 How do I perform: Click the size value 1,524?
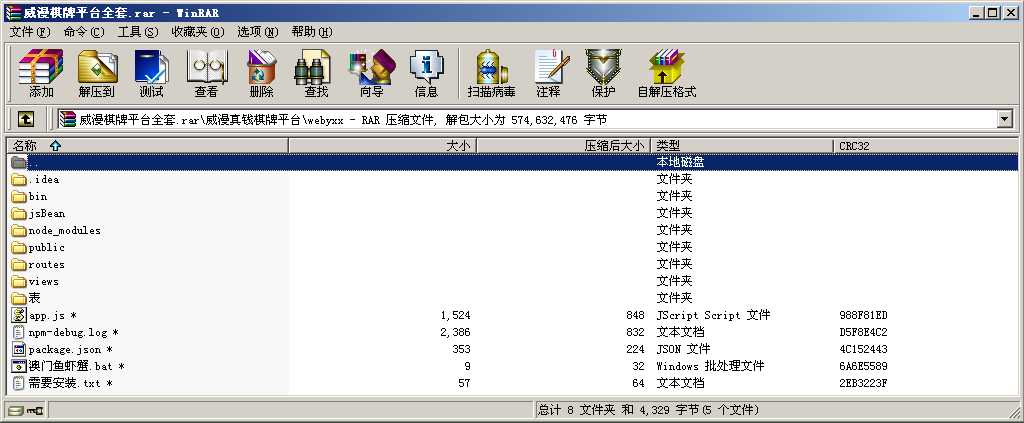455,315
